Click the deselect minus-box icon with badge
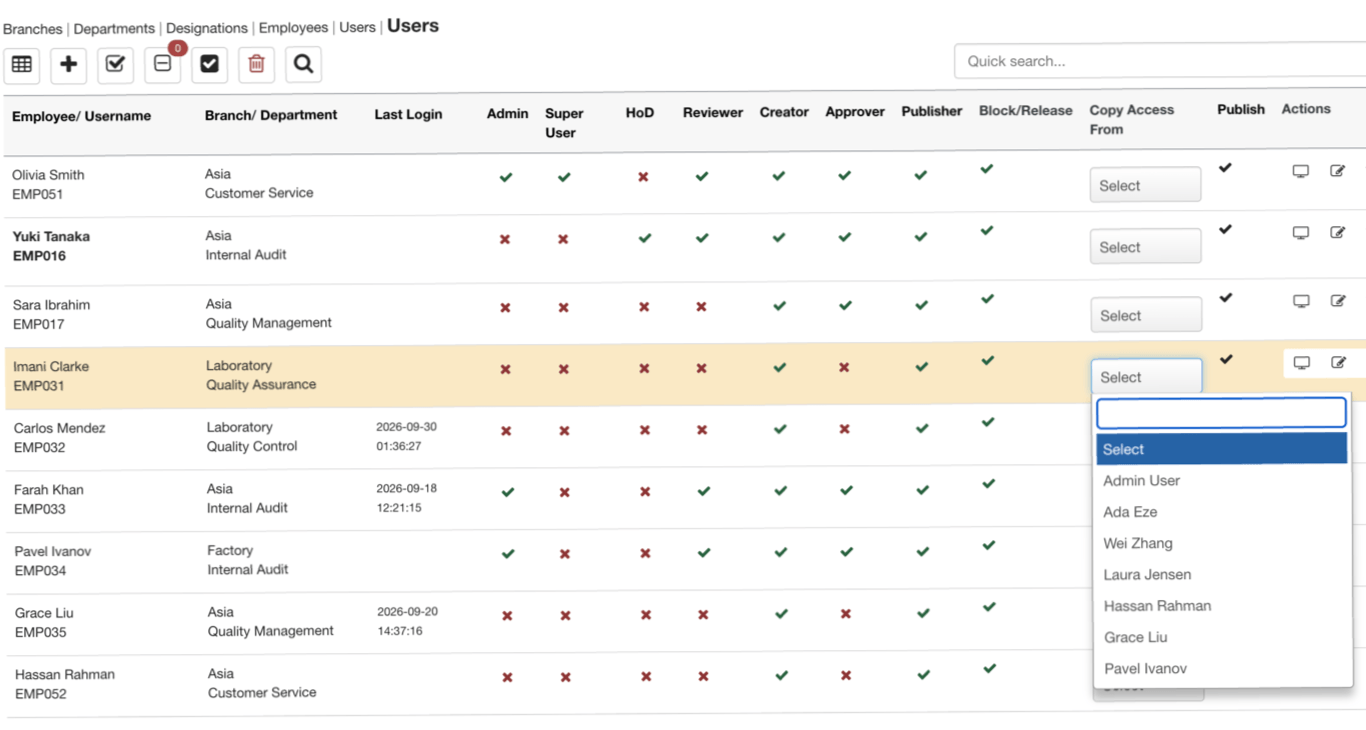 (163, 65)
